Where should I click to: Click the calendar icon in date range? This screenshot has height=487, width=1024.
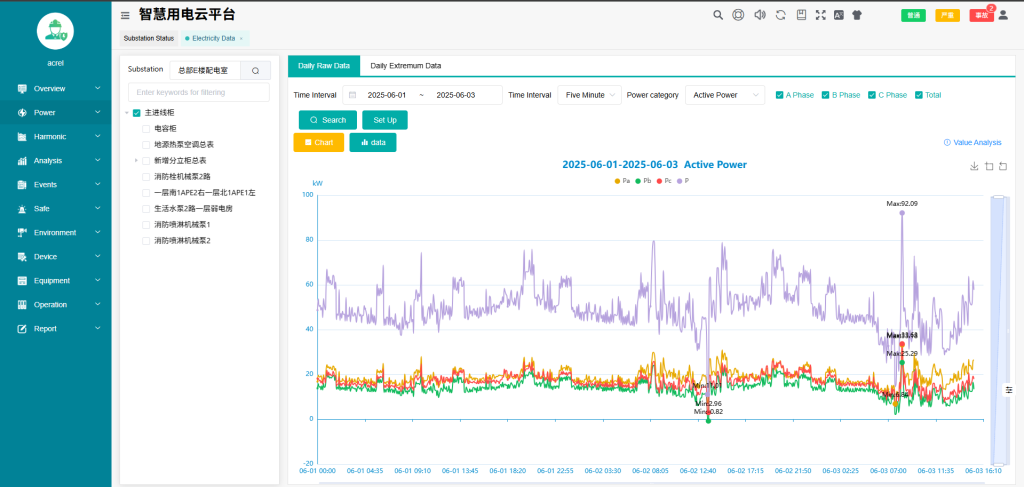click(x=353, y=95)
